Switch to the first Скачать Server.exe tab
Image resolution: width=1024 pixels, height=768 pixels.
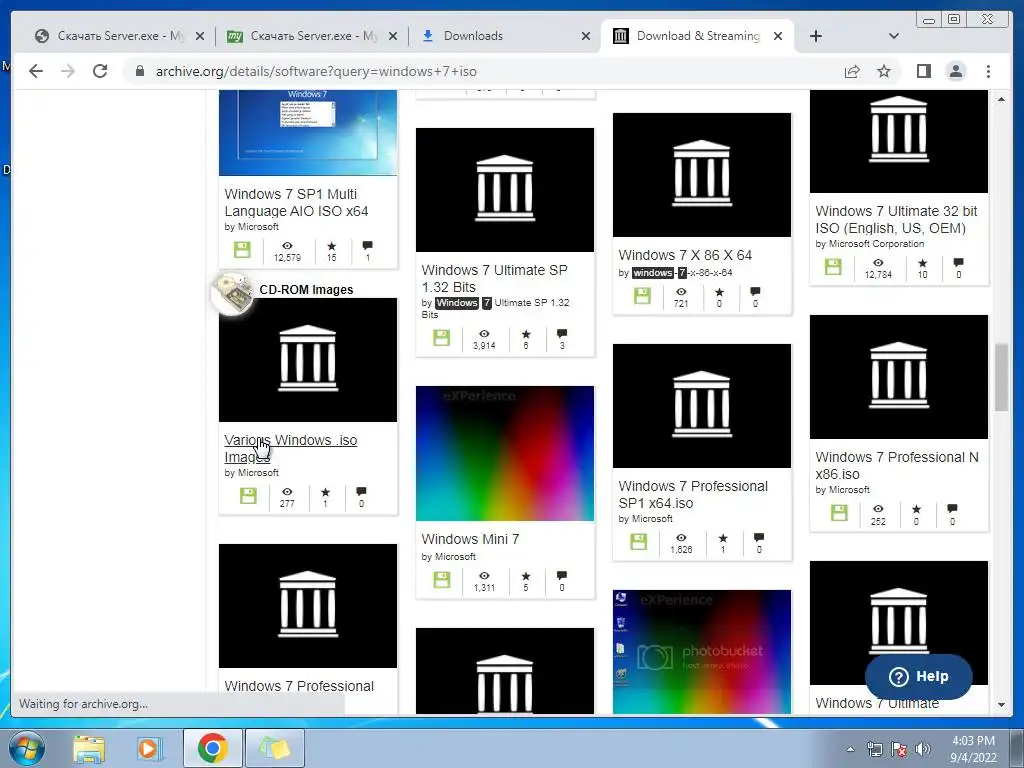pyautogui.click(x=118, y=36)
